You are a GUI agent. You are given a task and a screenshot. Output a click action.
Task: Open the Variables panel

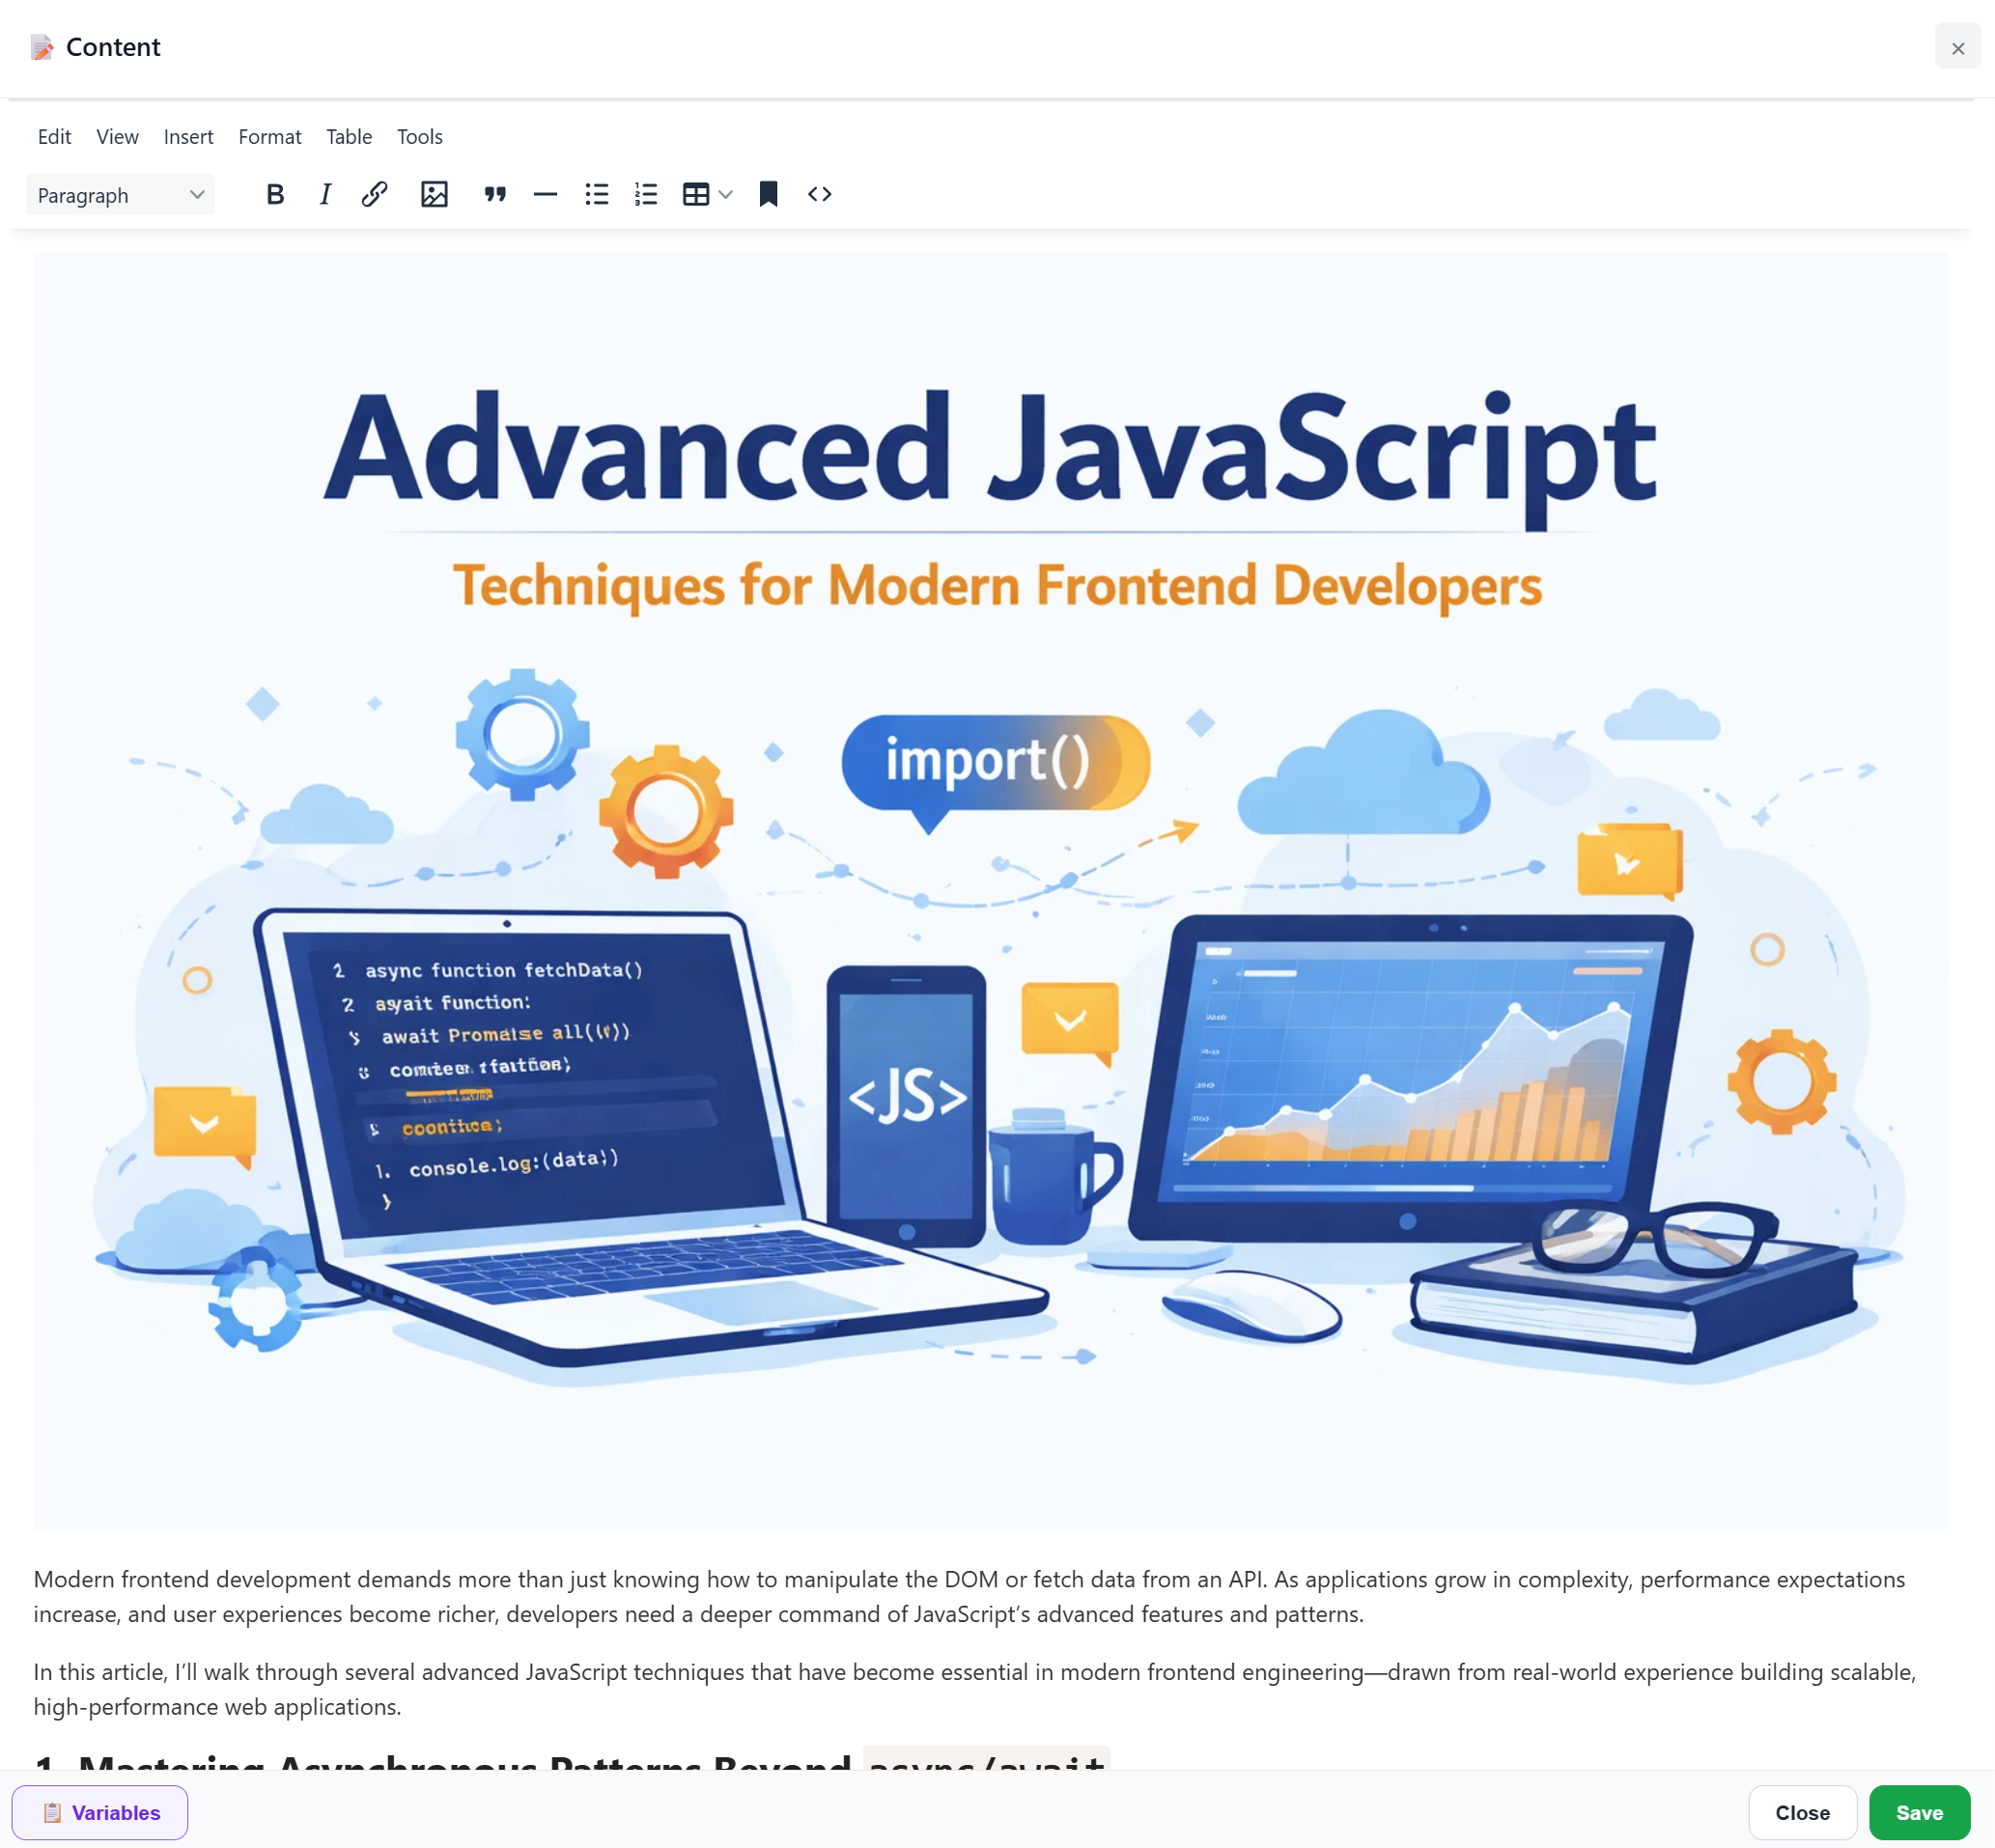tap(100, 1812)
